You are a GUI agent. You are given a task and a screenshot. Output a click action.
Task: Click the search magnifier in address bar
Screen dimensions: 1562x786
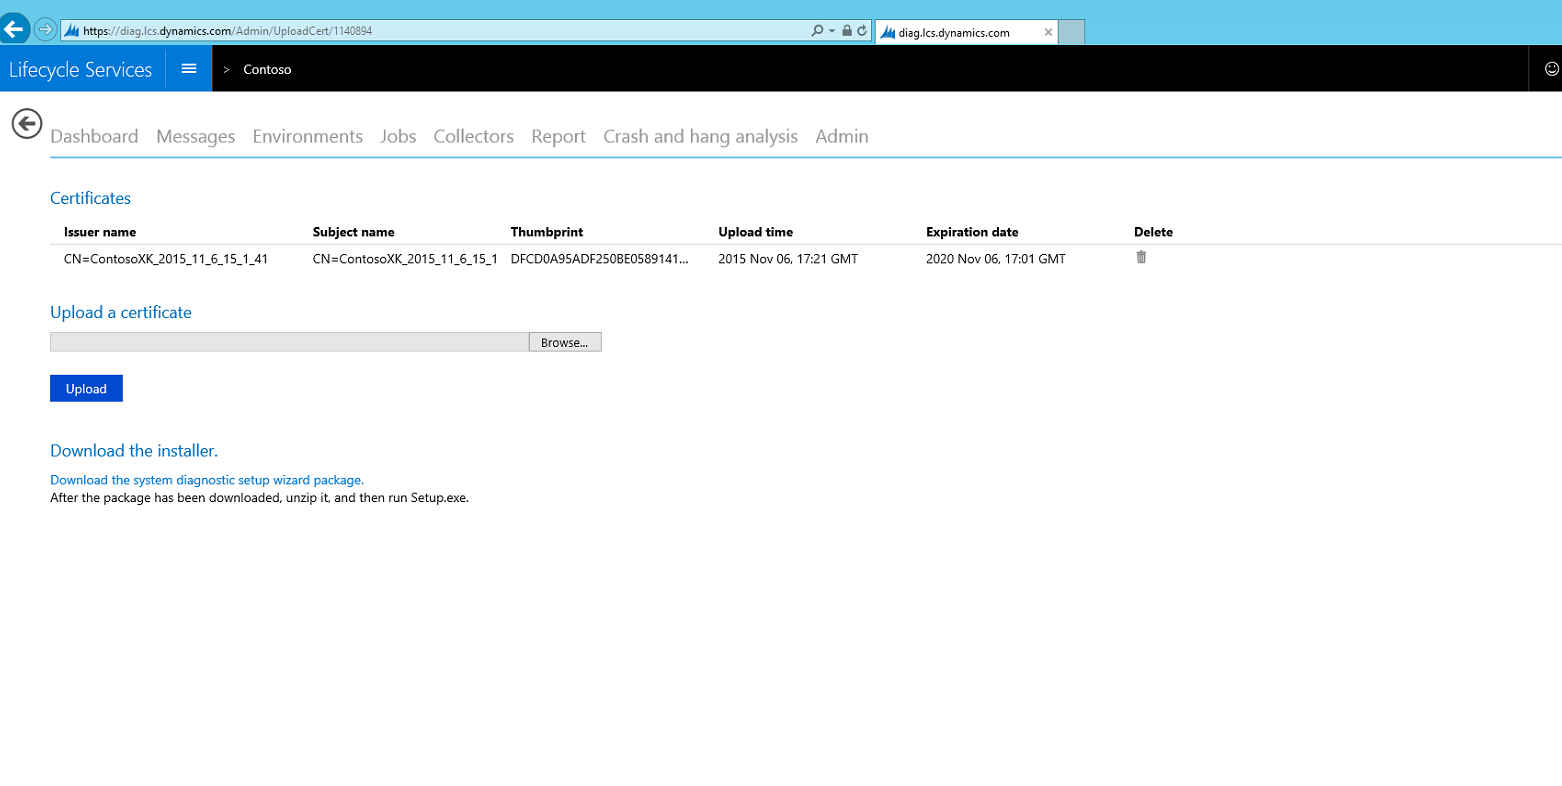pyautogui.click(x=817, y=31)
